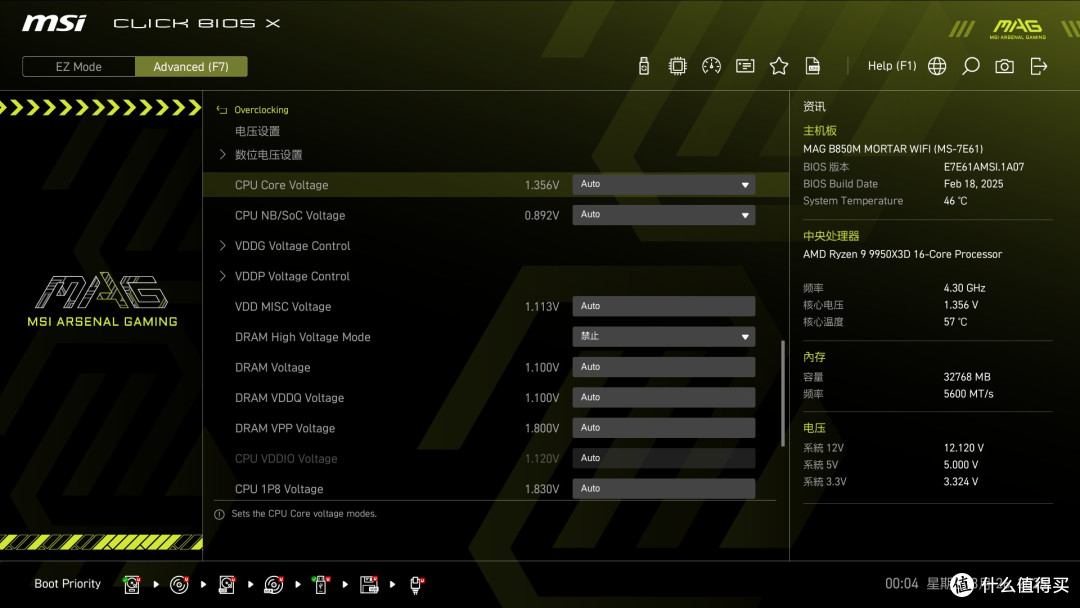The height and width of the screenshot is (608, 1080).
Task: Open CPU Core Voltage dropdown
Action: pyautogui.click(x=663, y=185)
